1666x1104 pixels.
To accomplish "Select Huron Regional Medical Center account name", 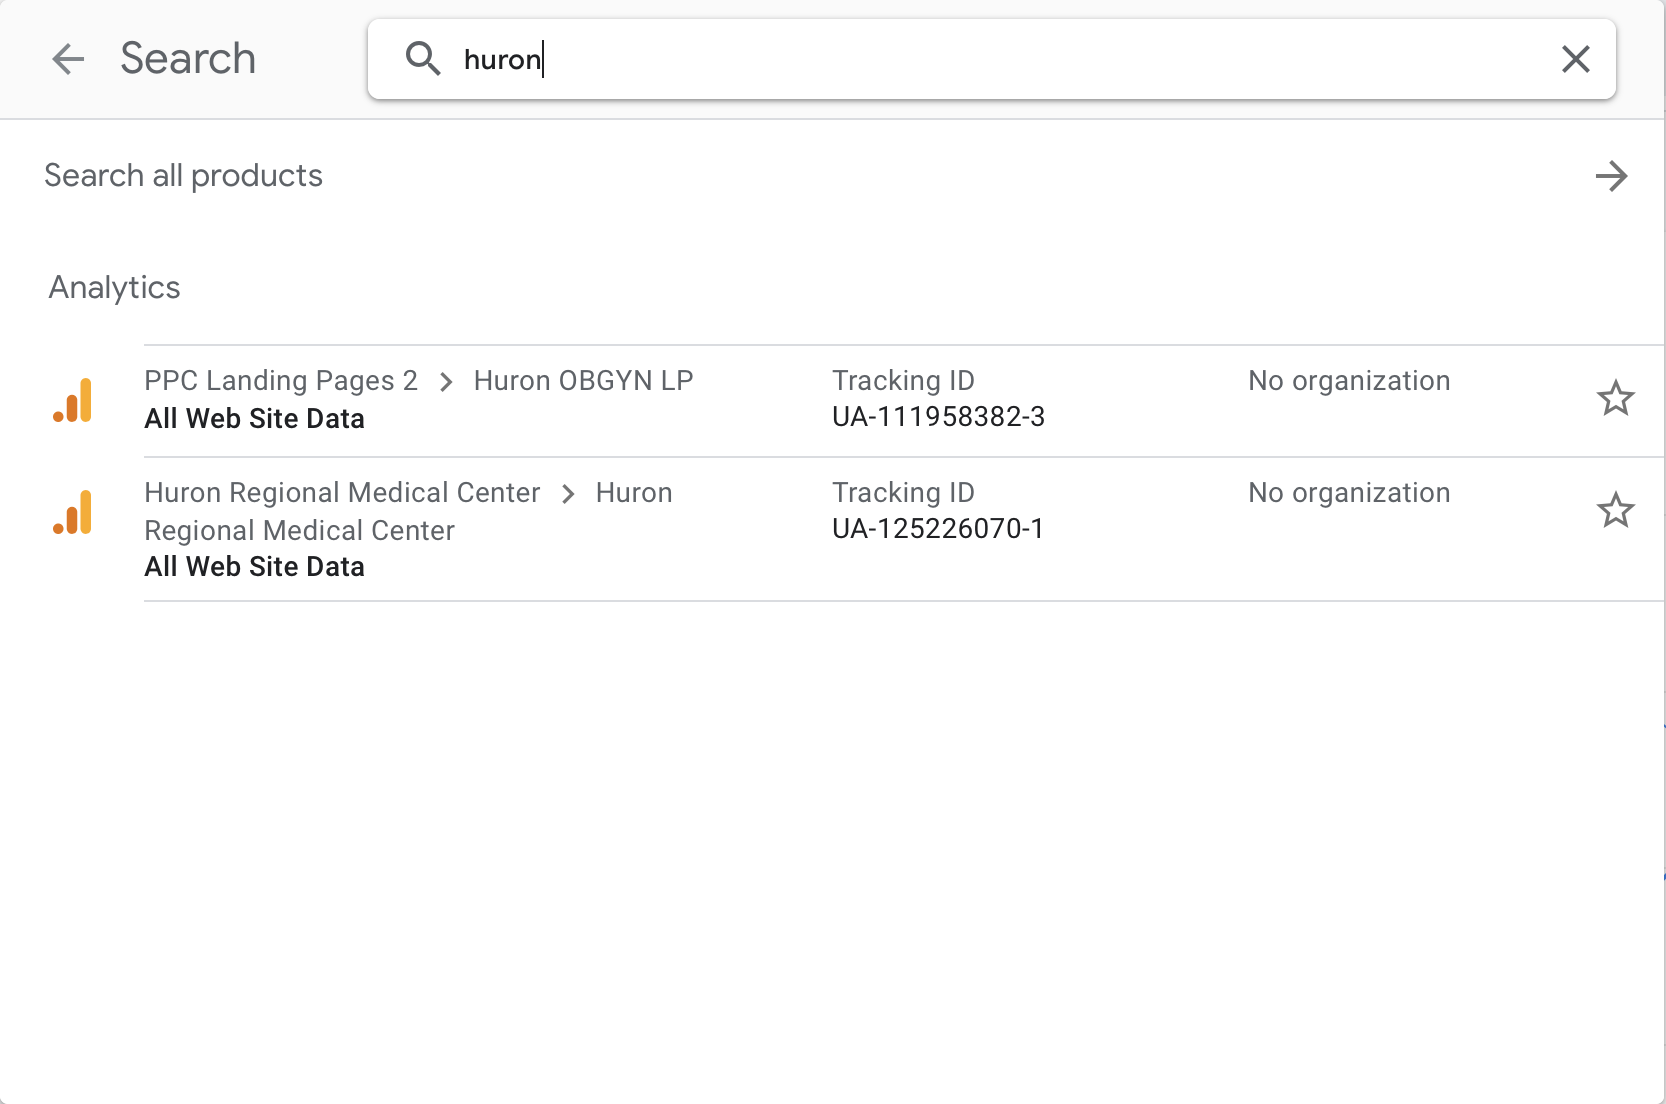I will 342,493.
